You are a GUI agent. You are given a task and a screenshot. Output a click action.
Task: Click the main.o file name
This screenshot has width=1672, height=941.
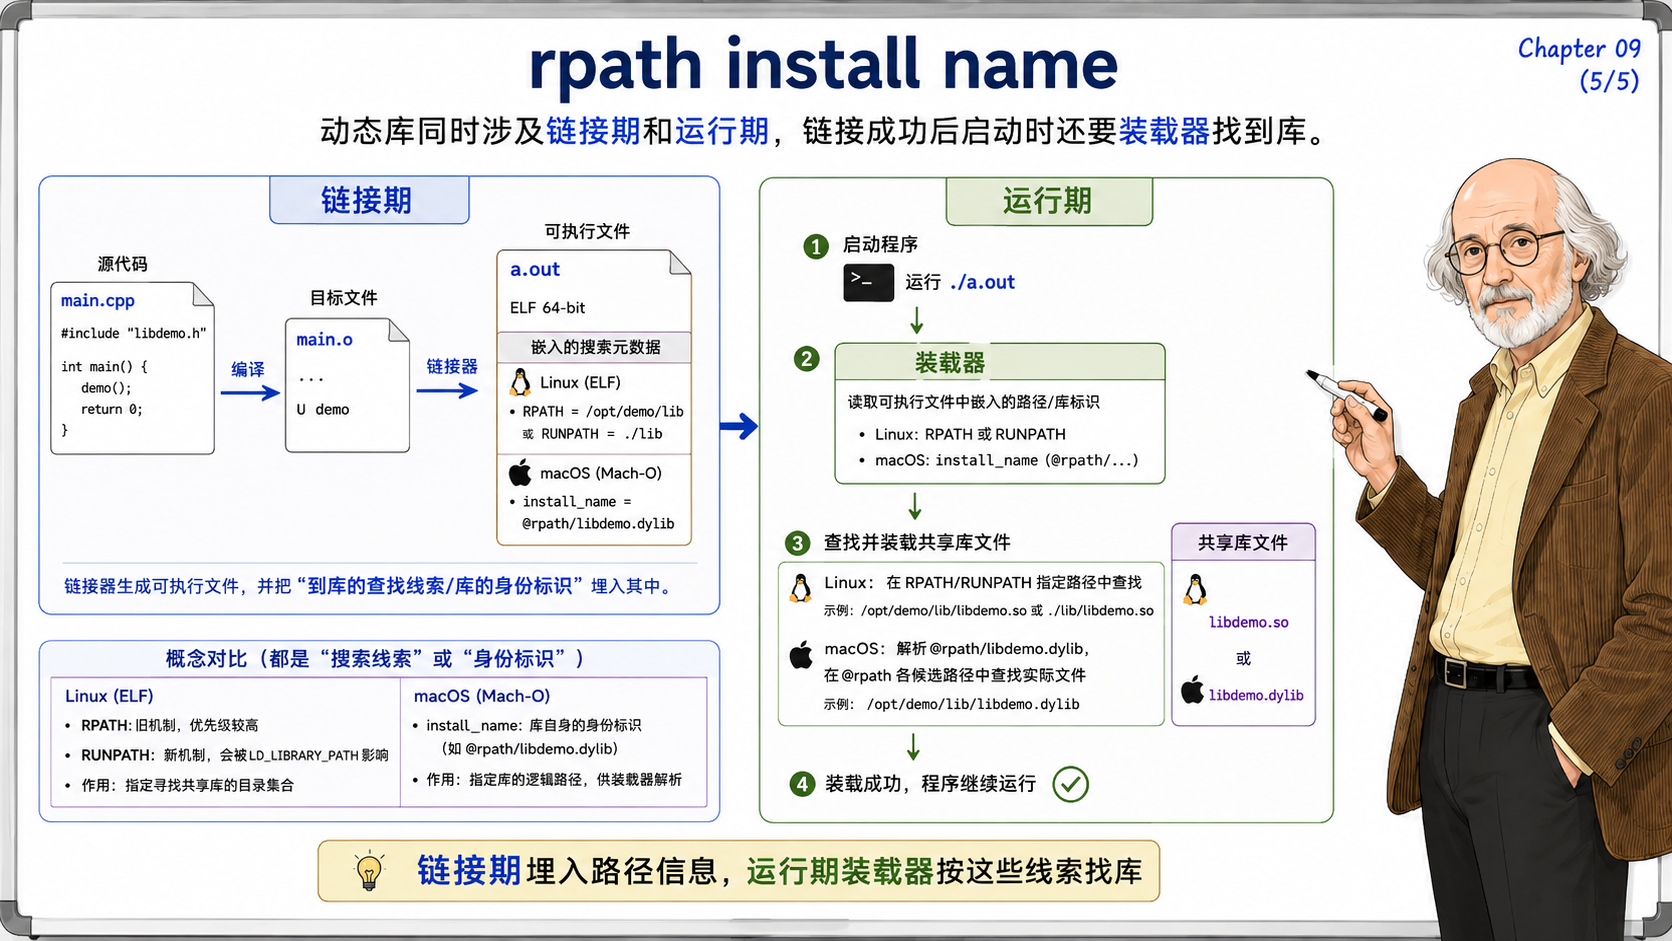coord(324,339)
